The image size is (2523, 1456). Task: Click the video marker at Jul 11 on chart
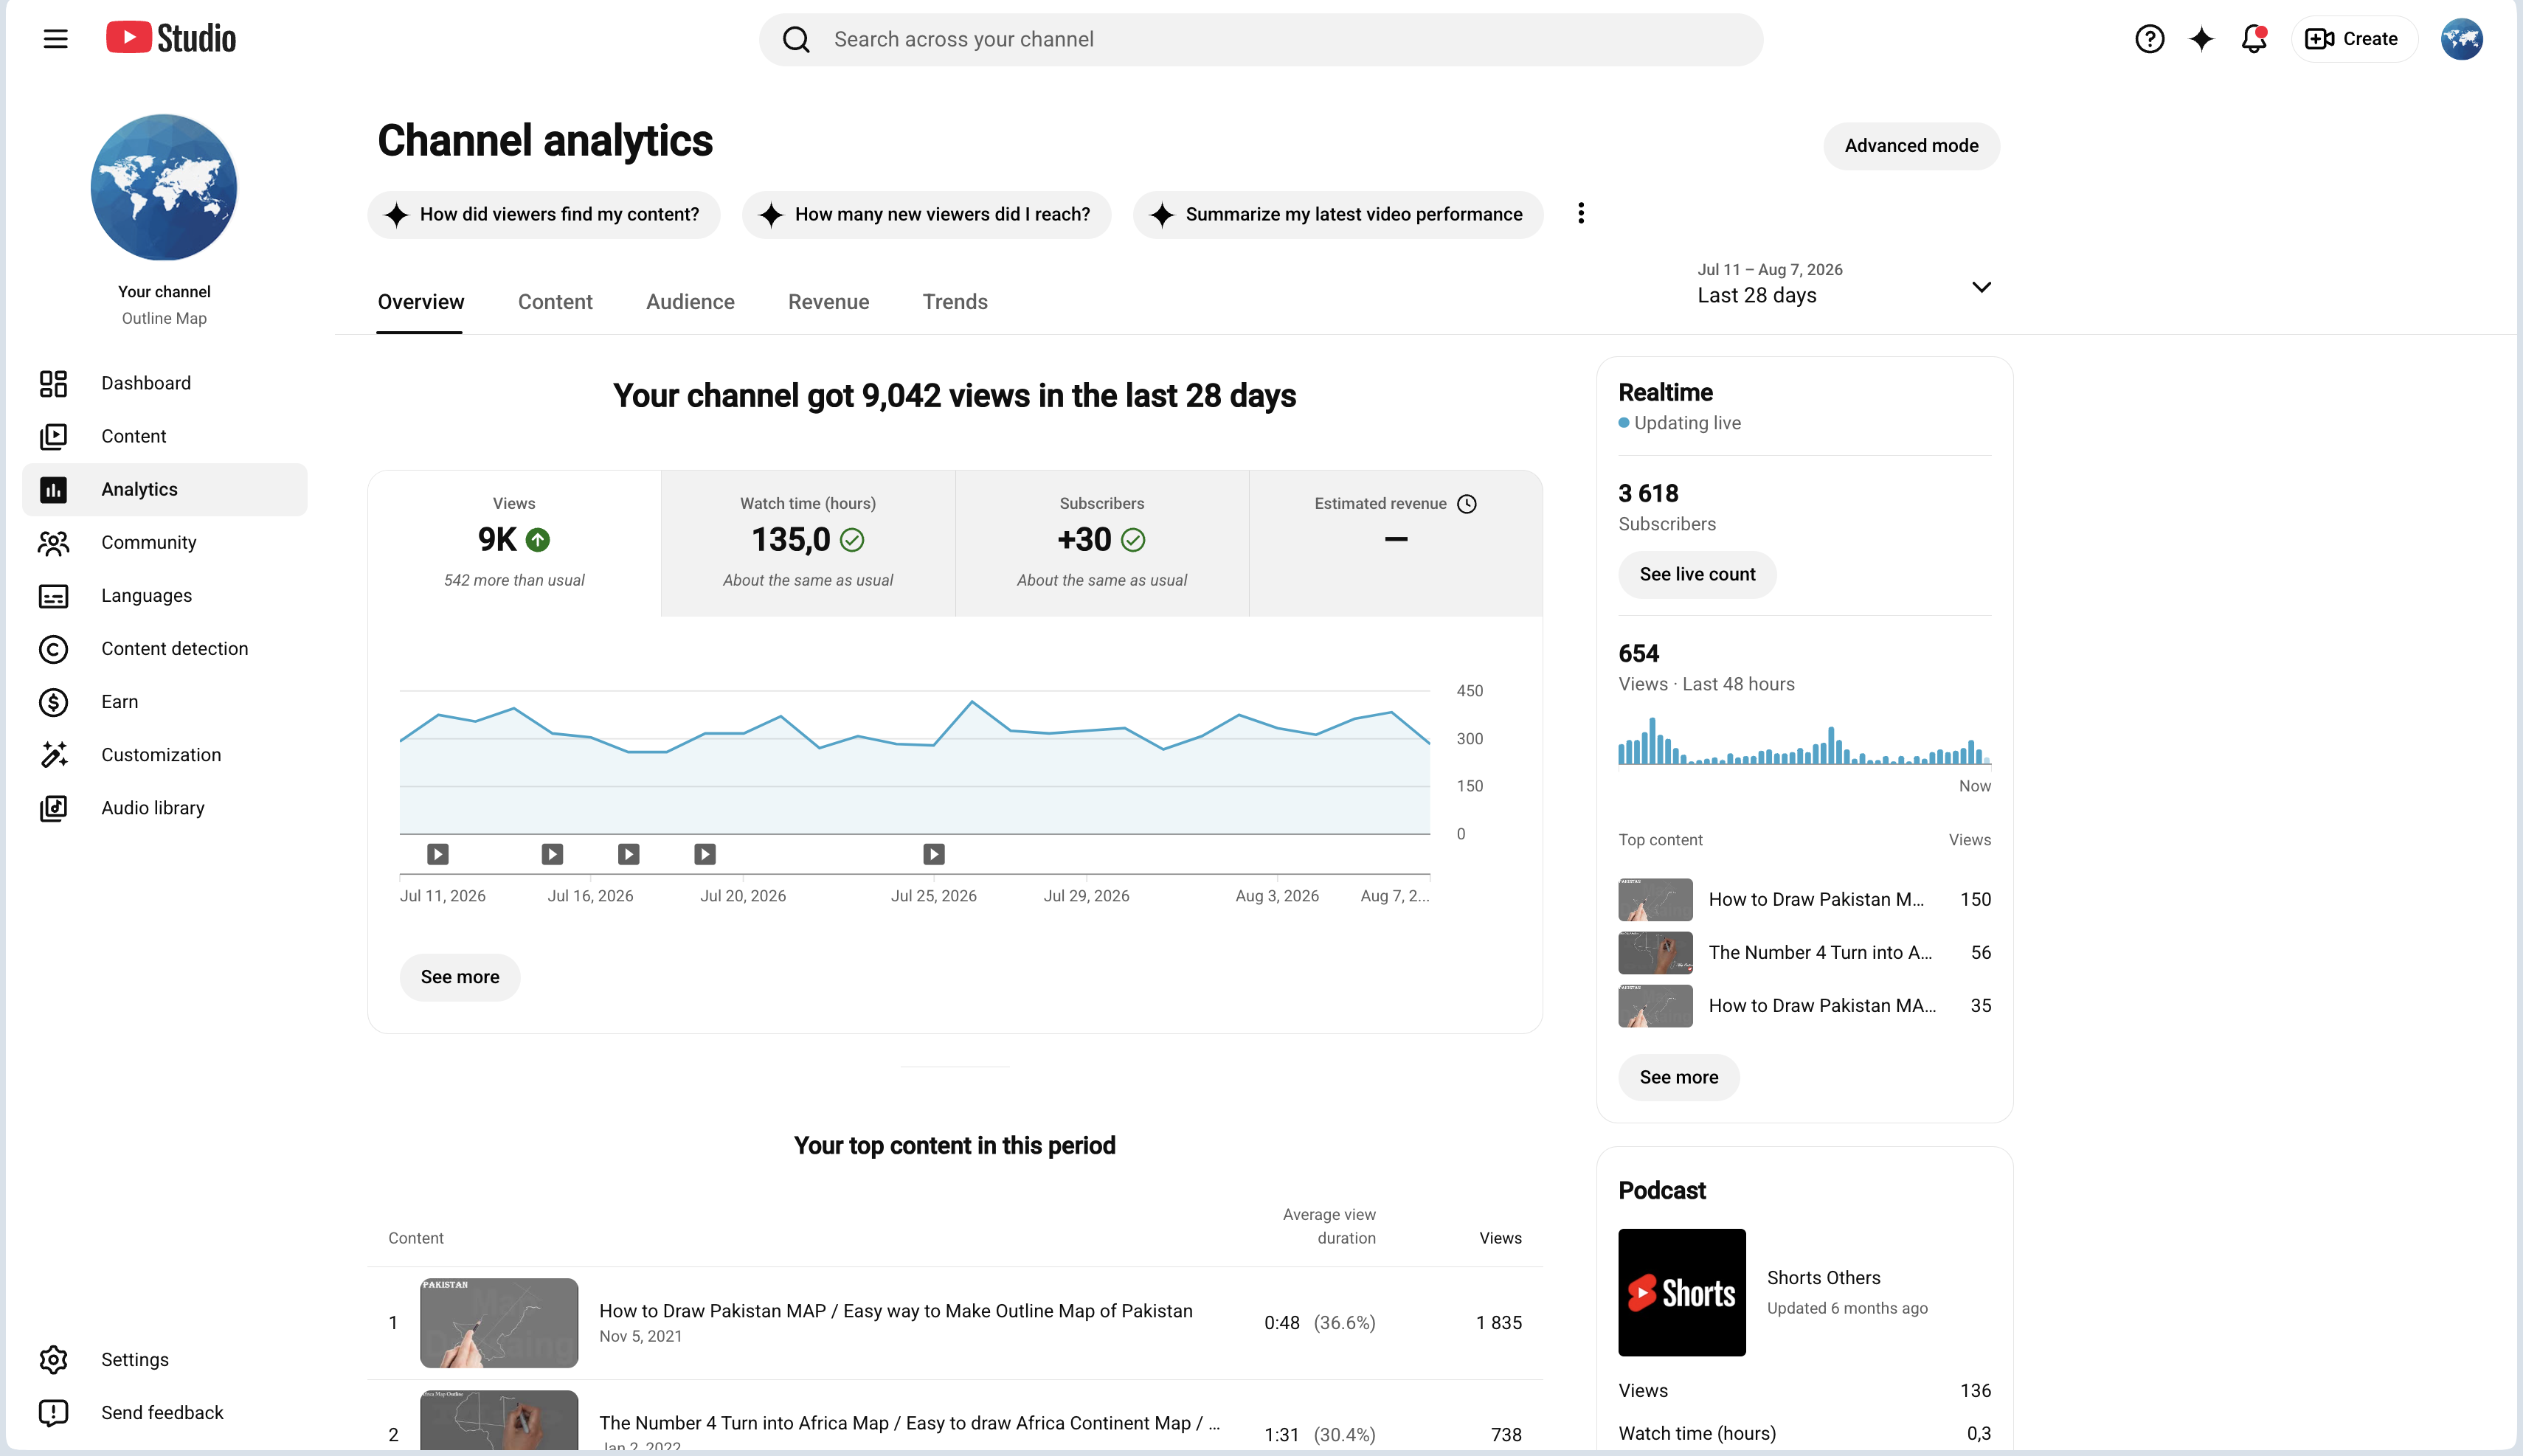coord(438,854)
